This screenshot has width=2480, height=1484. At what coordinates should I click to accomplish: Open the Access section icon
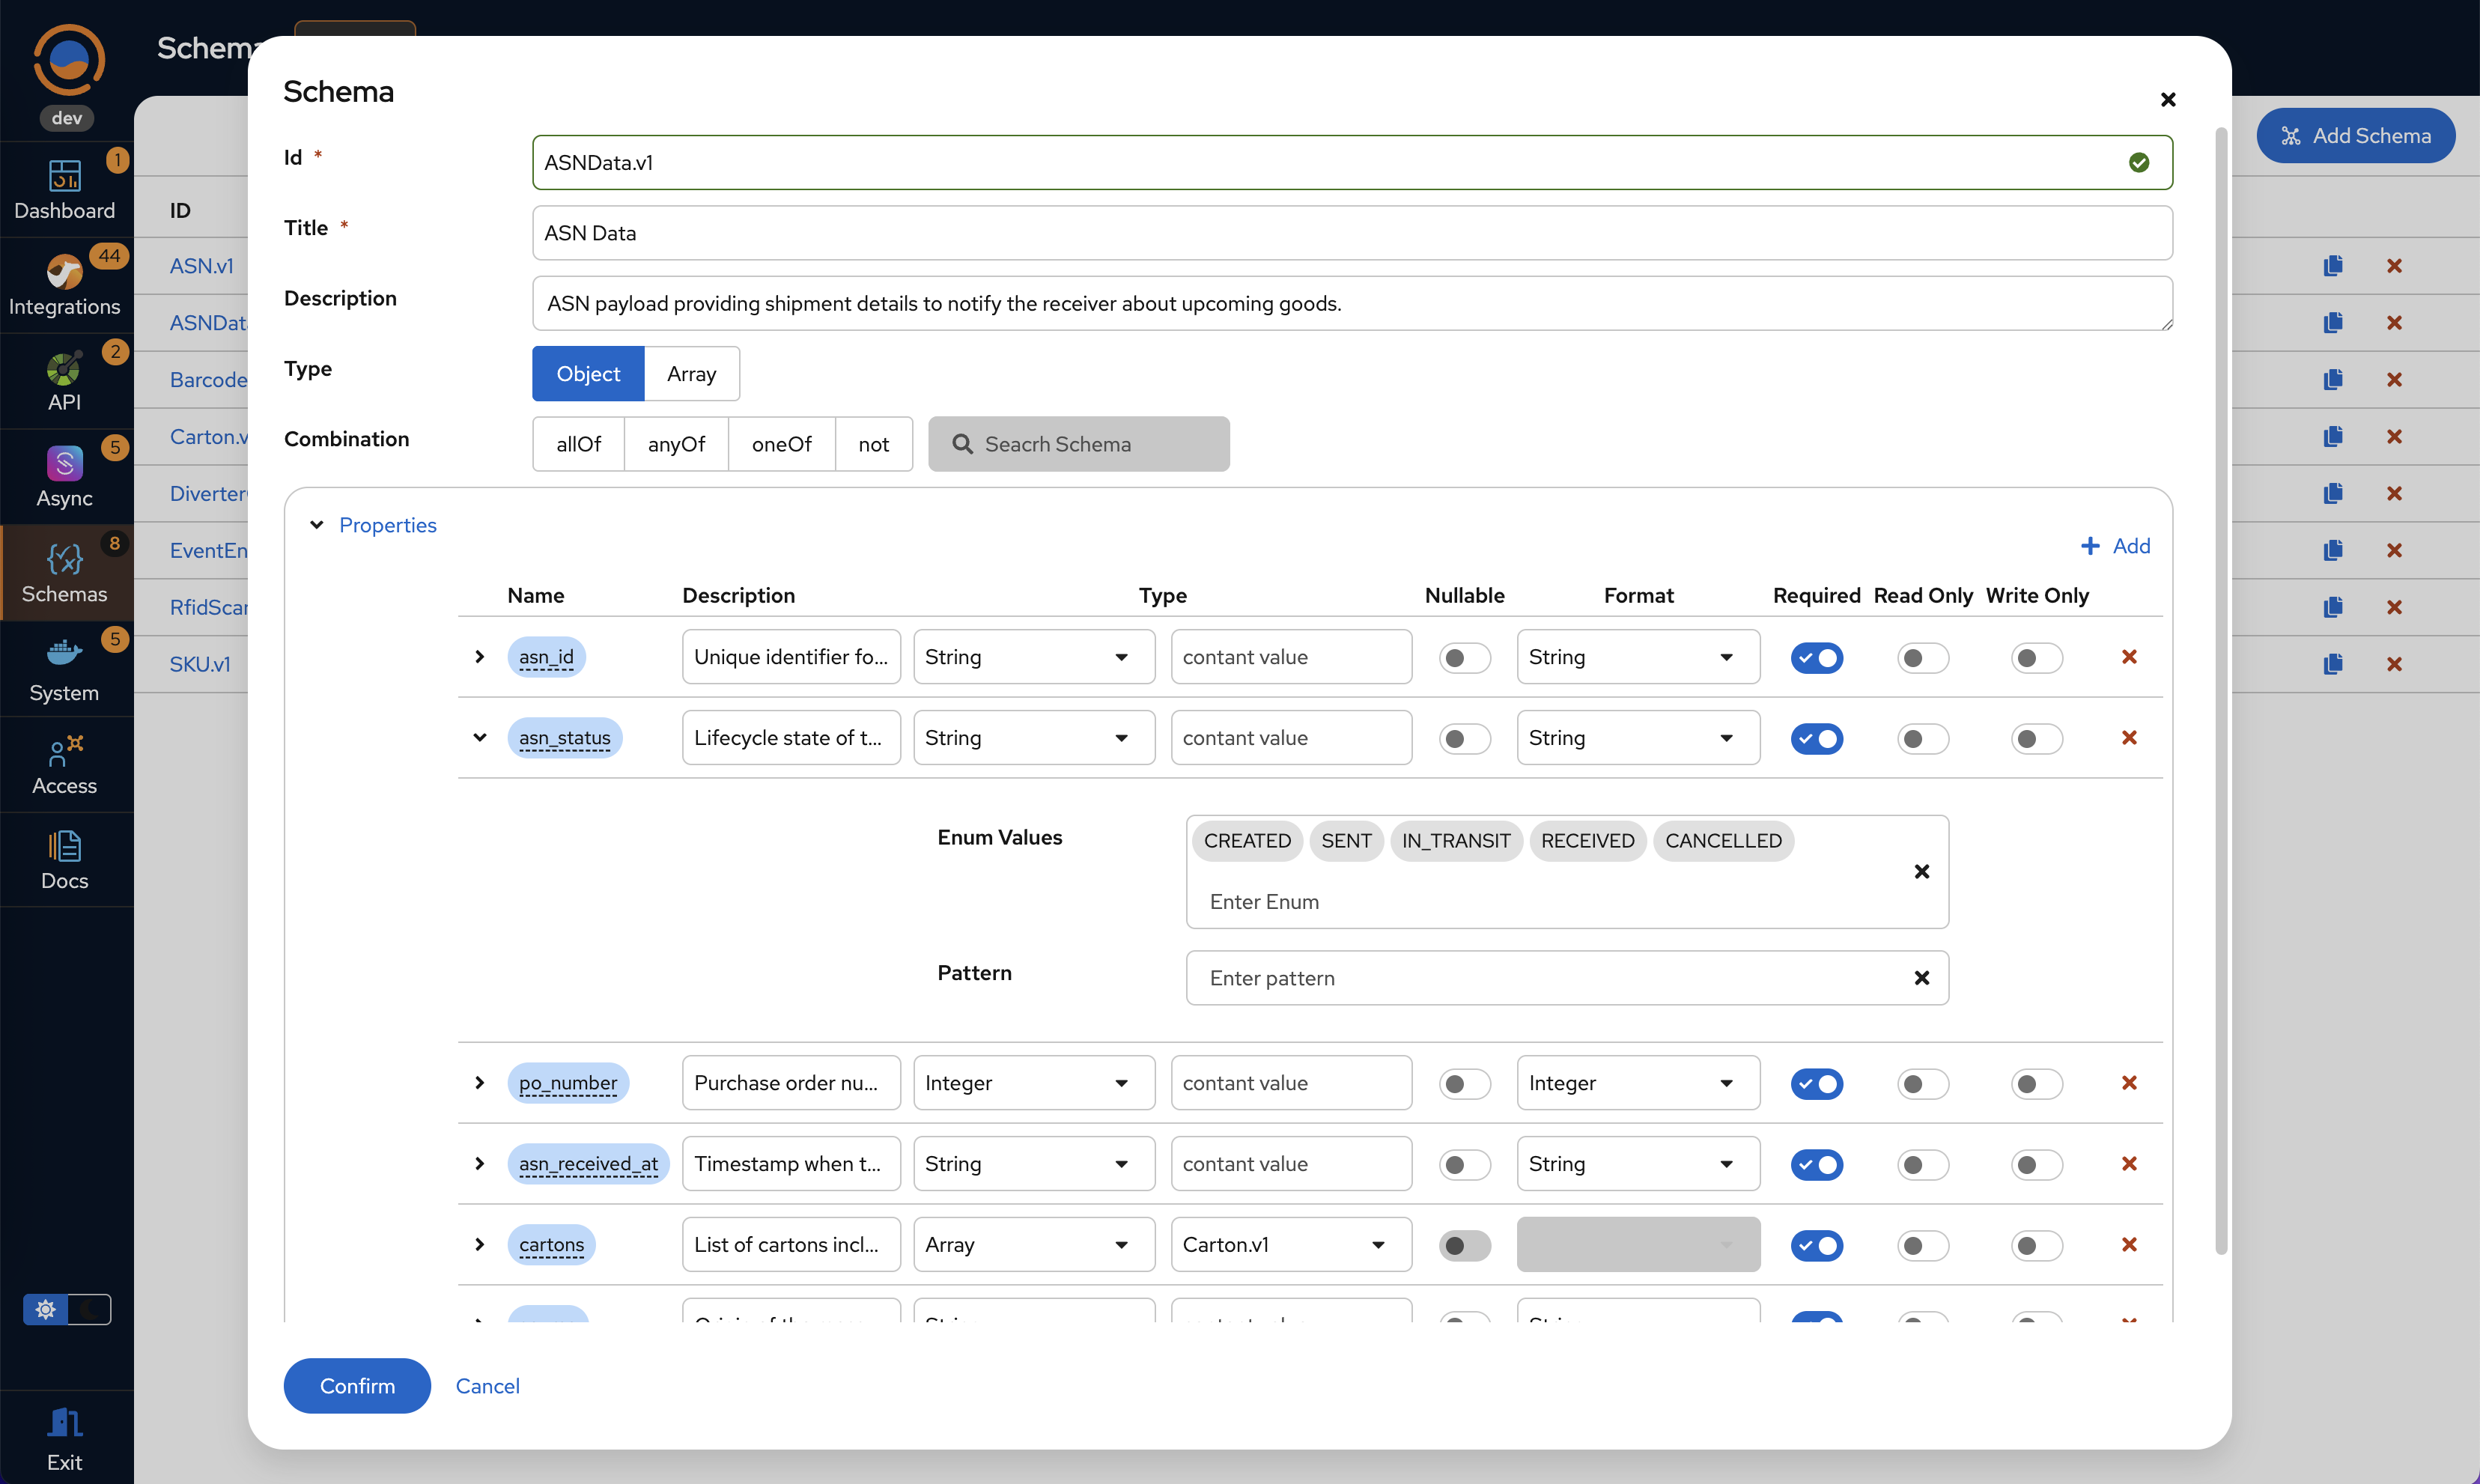click(x=64, y=750)
